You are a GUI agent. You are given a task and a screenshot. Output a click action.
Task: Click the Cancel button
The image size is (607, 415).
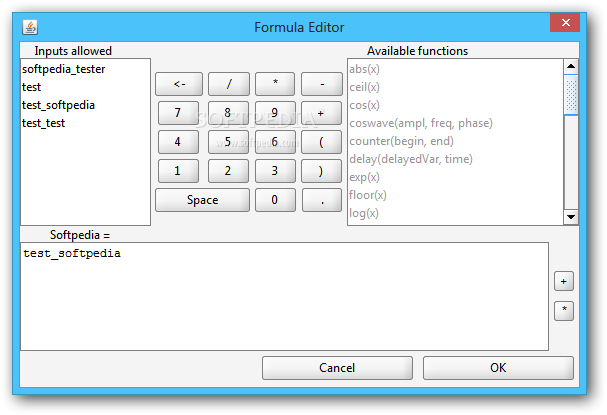tap(337, 368)
